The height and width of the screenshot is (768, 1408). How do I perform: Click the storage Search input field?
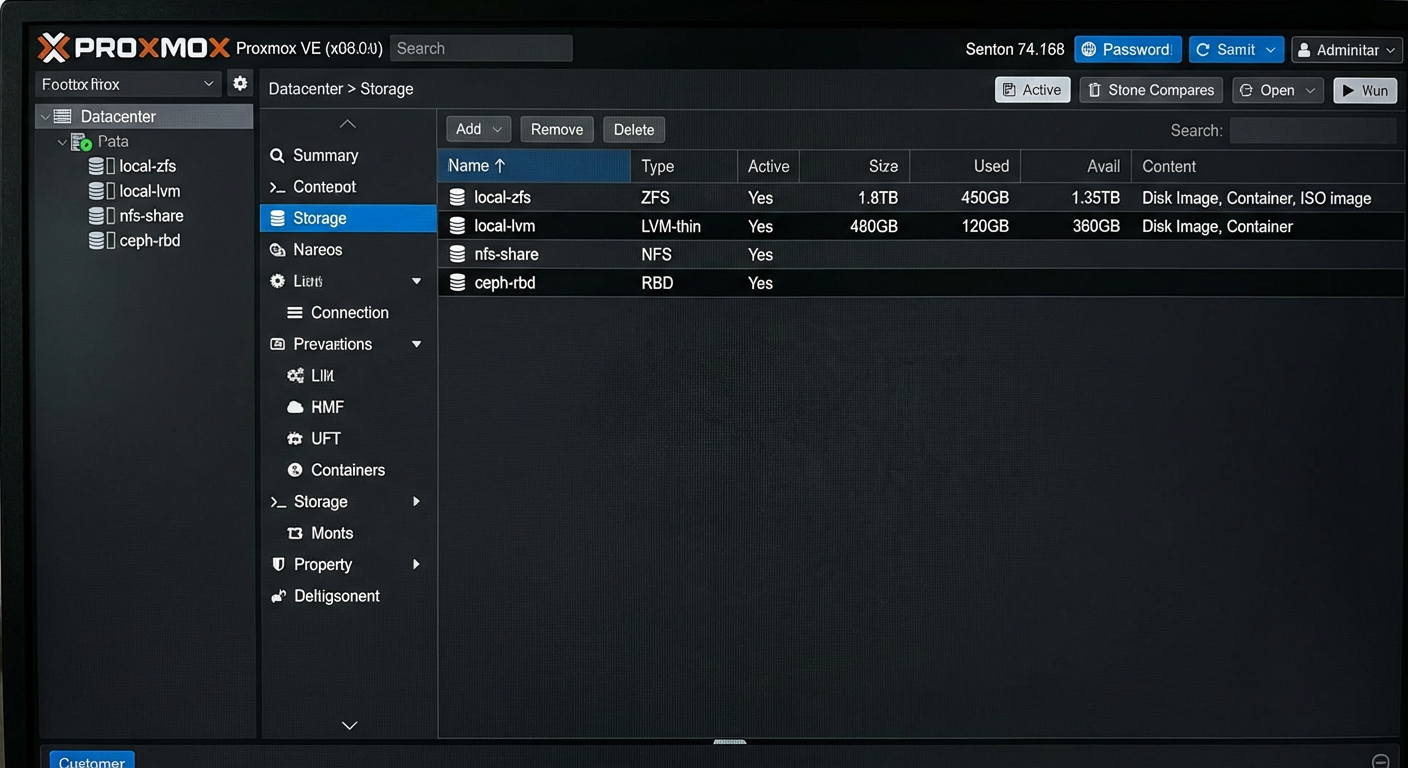(1312, 130)
